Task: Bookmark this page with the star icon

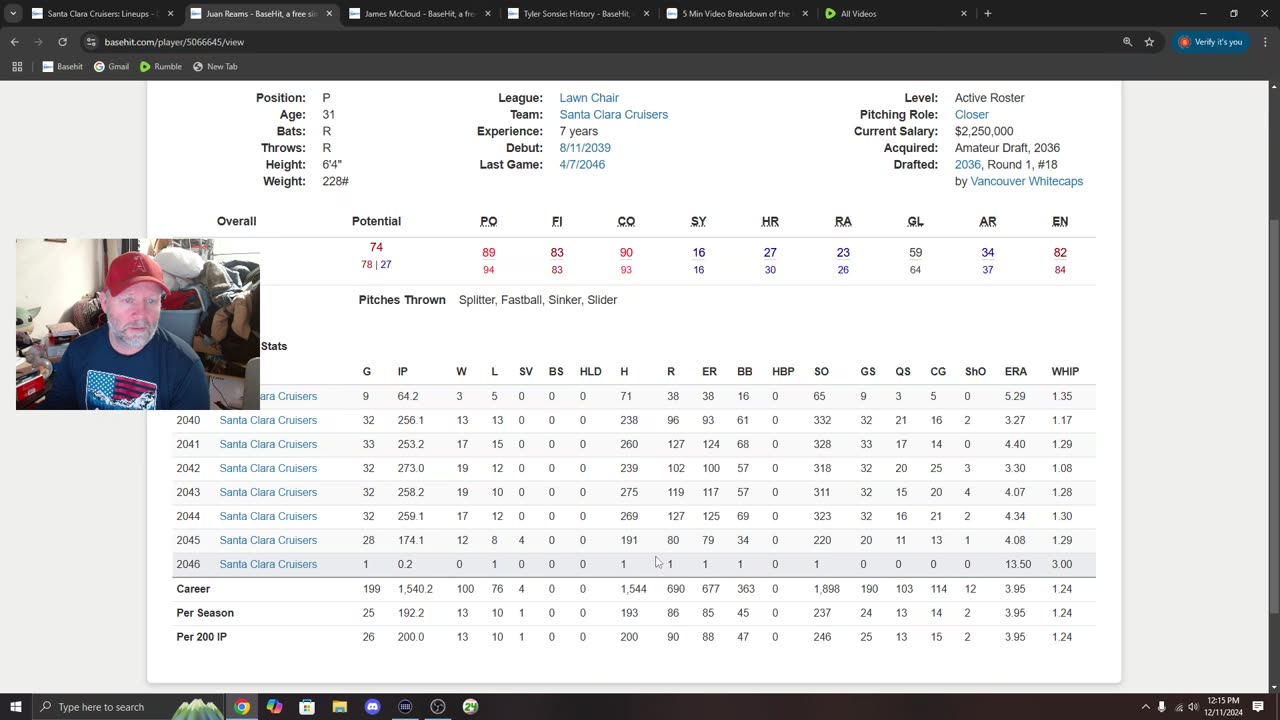Action: [x=1150, y=42]
